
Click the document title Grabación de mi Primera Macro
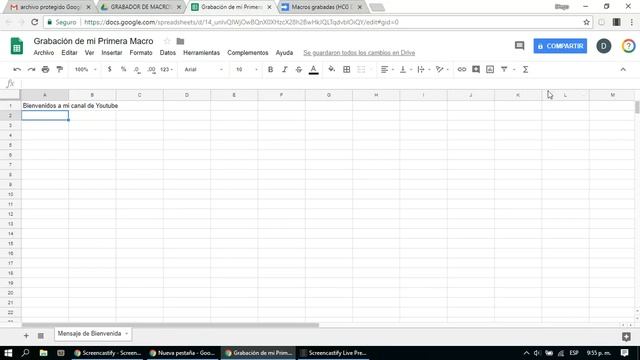click(x=93, y=41)
